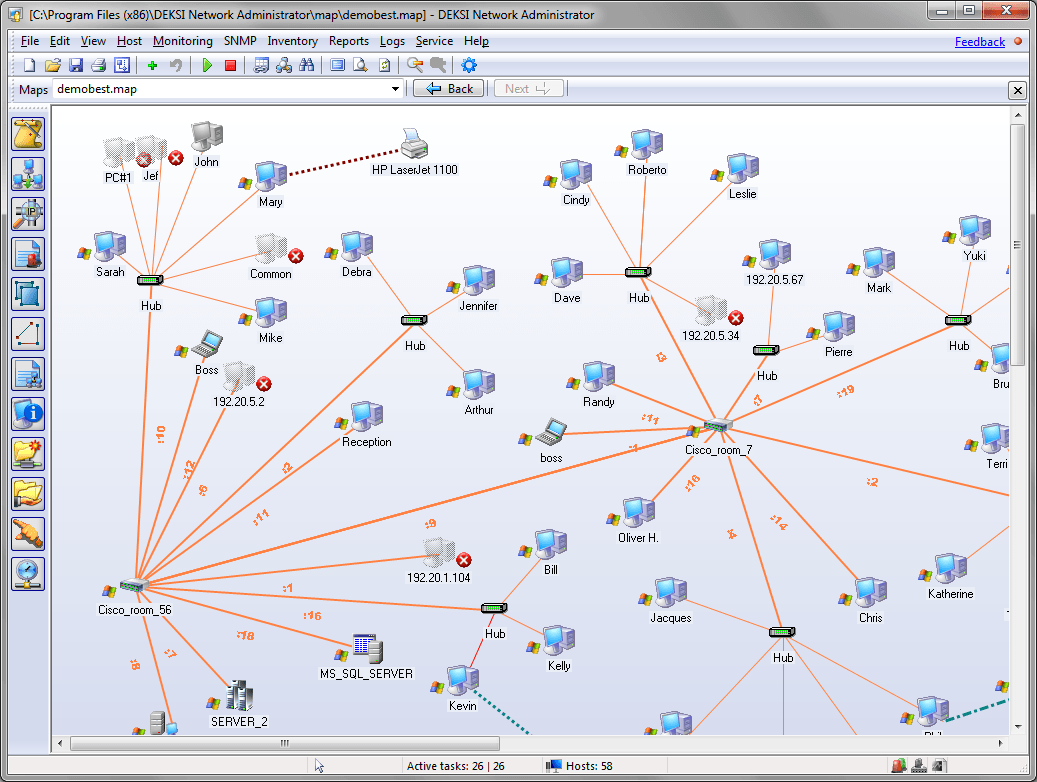The height and width of the screenshot is (782, 1037).
Task: Open the Inventory menu
Action: 292,41
